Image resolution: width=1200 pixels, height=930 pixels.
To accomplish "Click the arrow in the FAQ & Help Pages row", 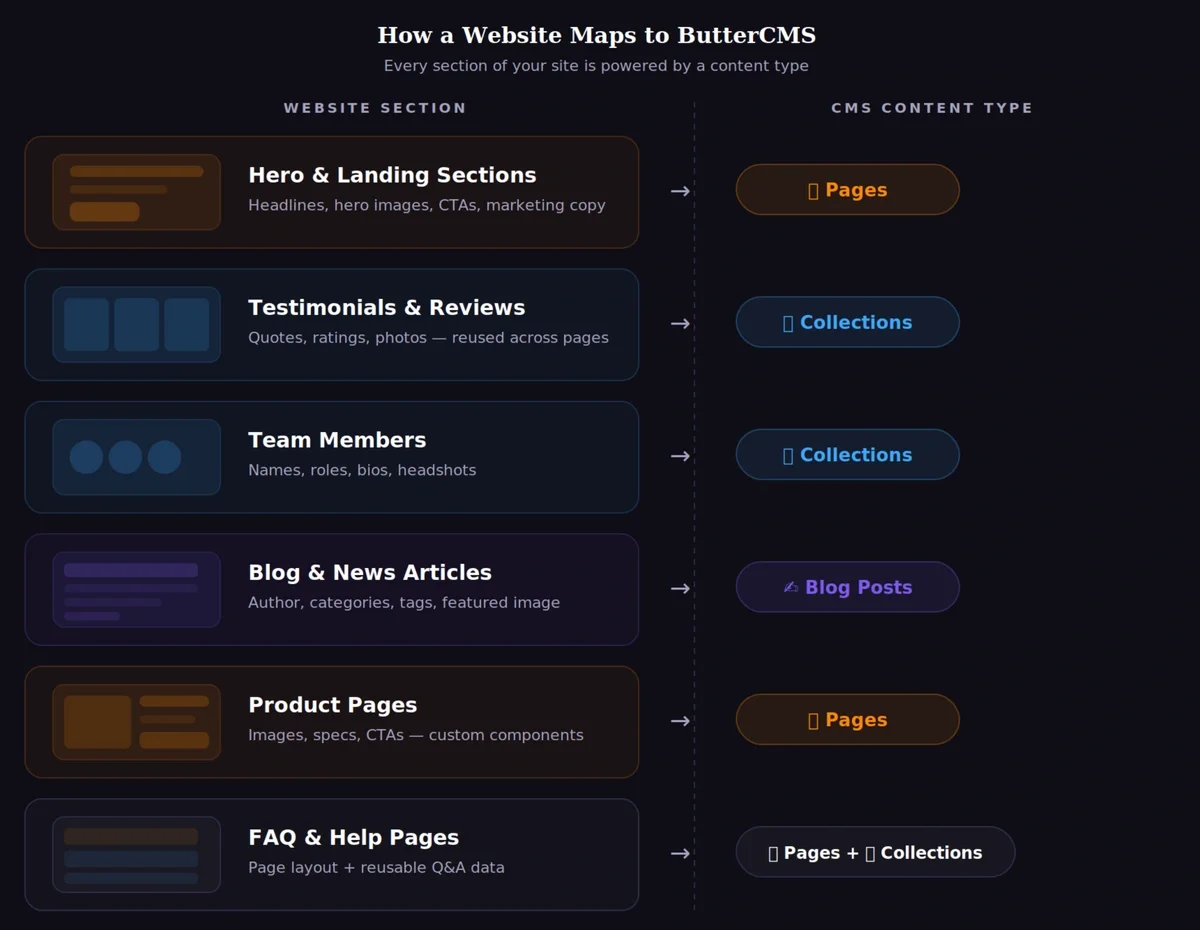I will tap(680, 853).
